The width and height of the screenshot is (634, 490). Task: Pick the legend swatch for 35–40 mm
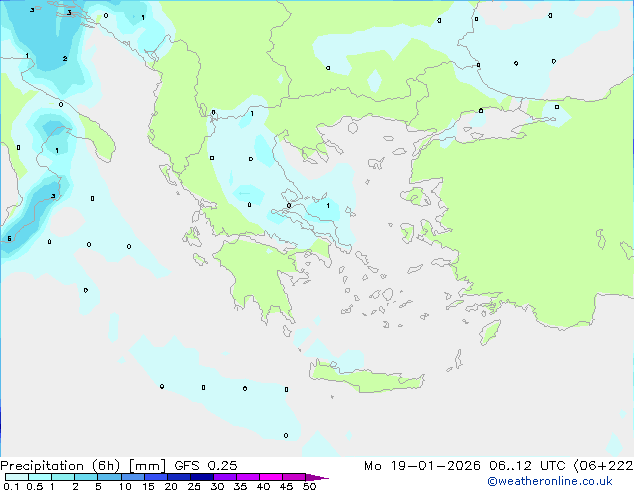[247, 477]
